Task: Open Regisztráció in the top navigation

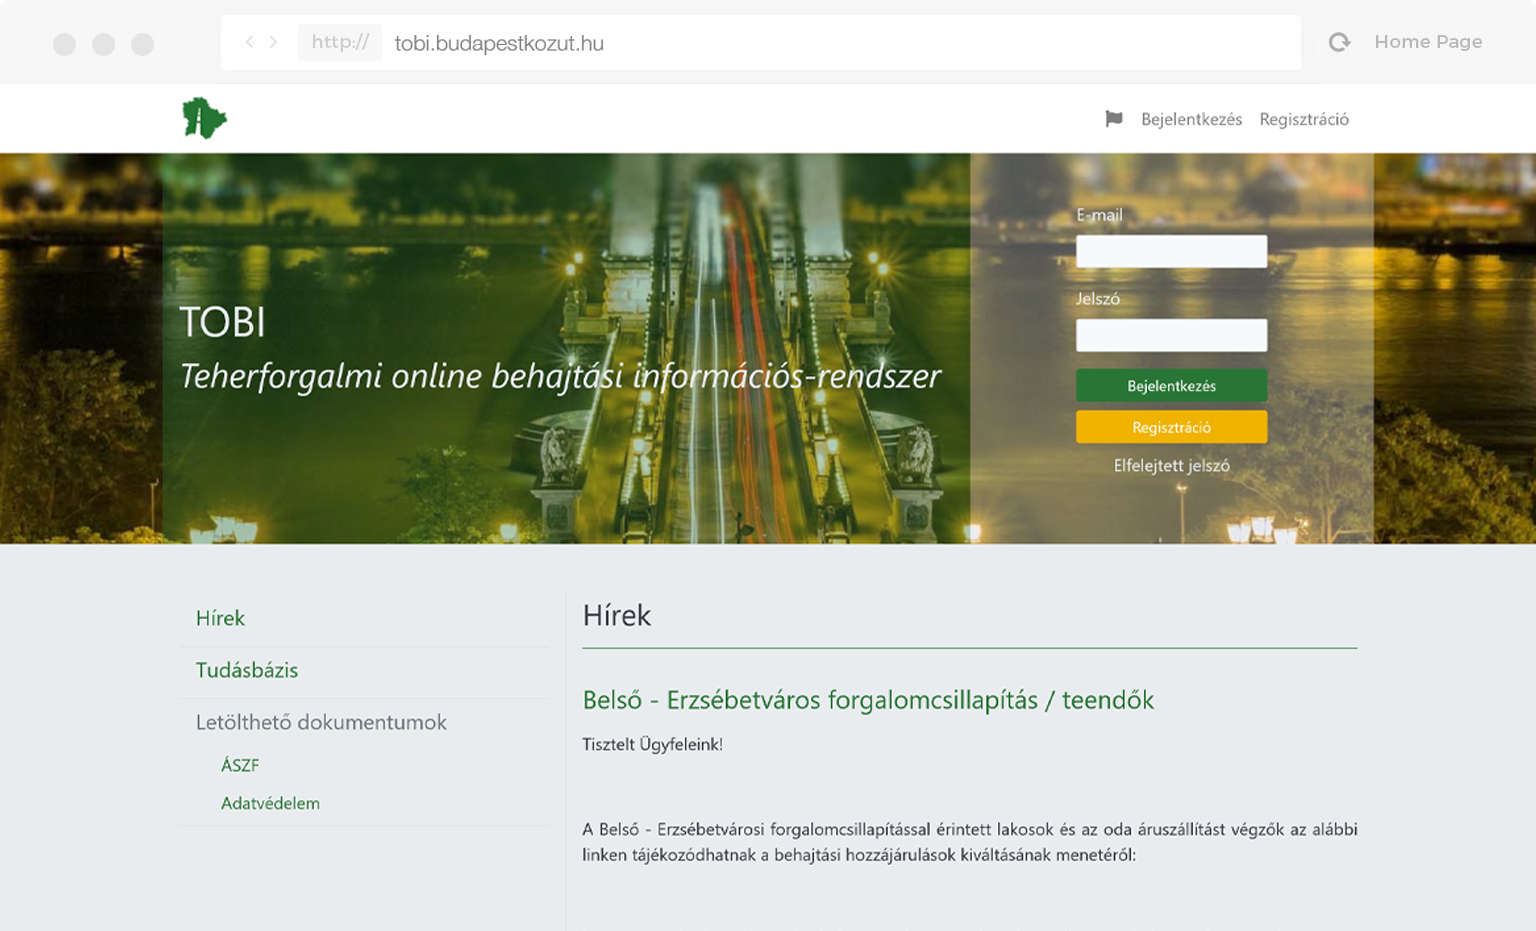Action: [1304, 119]
